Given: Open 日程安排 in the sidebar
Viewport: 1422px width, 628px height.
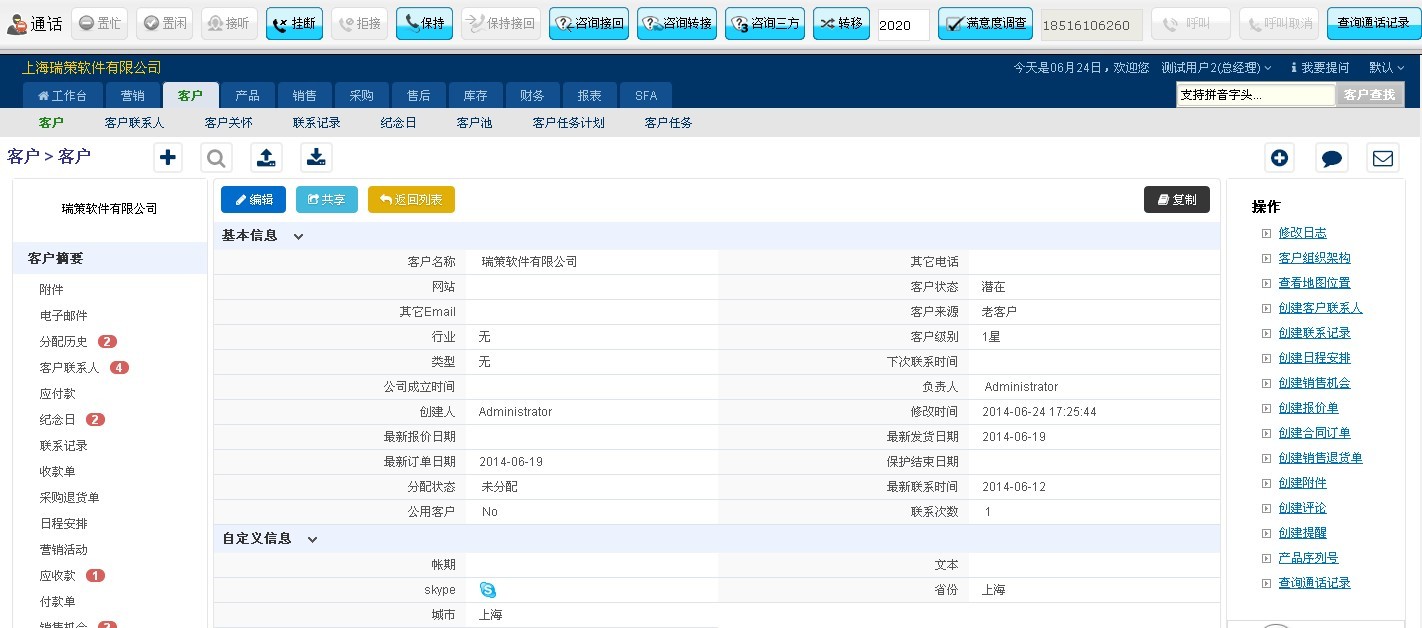Looking at the screenshot, I should [64, 524].
